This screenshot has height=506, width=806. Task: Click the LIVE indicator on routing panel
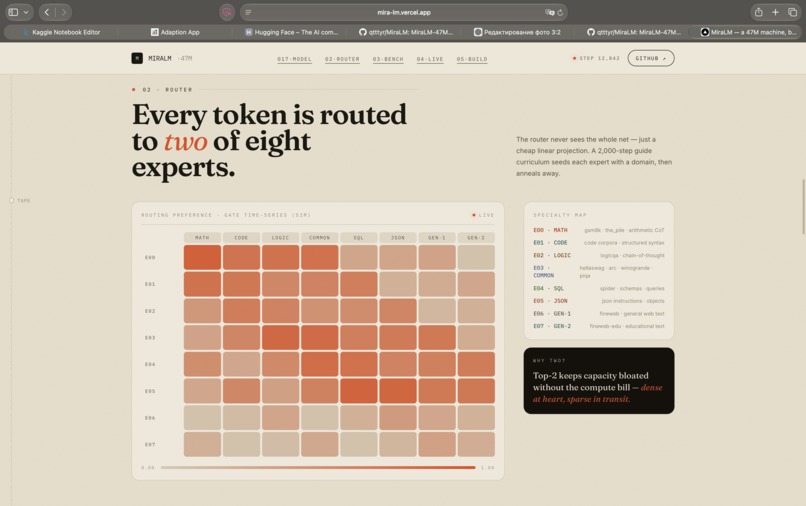click(x=483, y=215)
